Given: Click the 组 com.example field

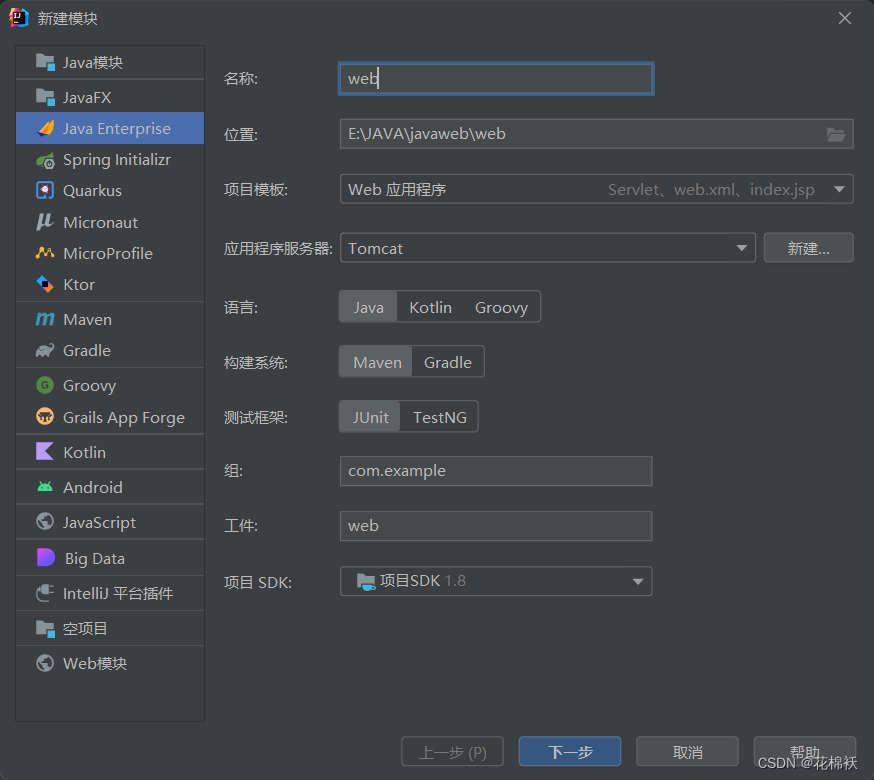Looking at the screenshot, I should [x=496, y=471].
